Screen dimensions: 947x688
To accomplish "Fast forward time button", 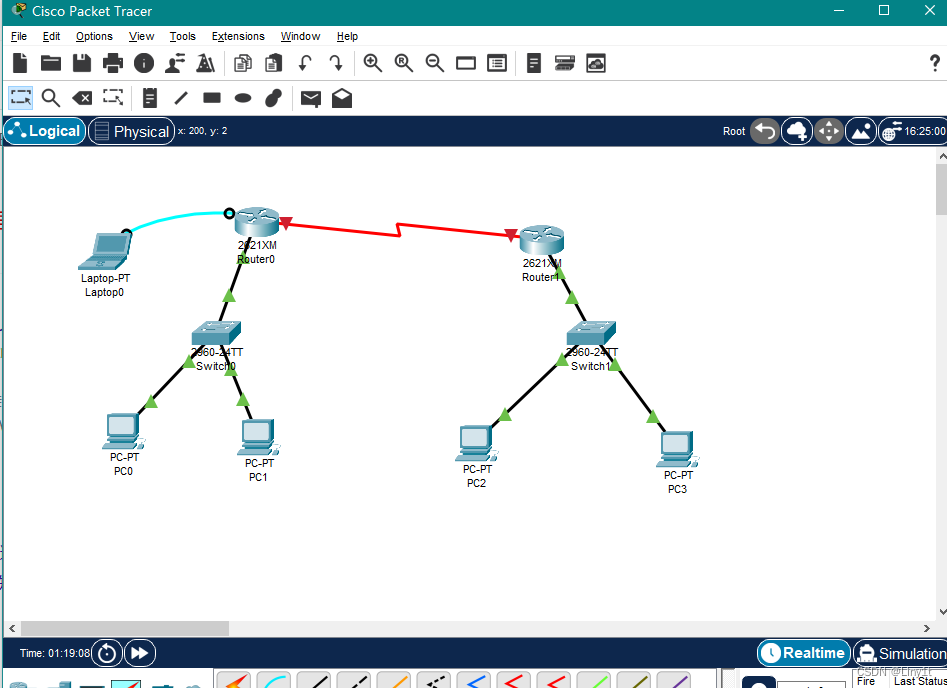I will 140,653.
